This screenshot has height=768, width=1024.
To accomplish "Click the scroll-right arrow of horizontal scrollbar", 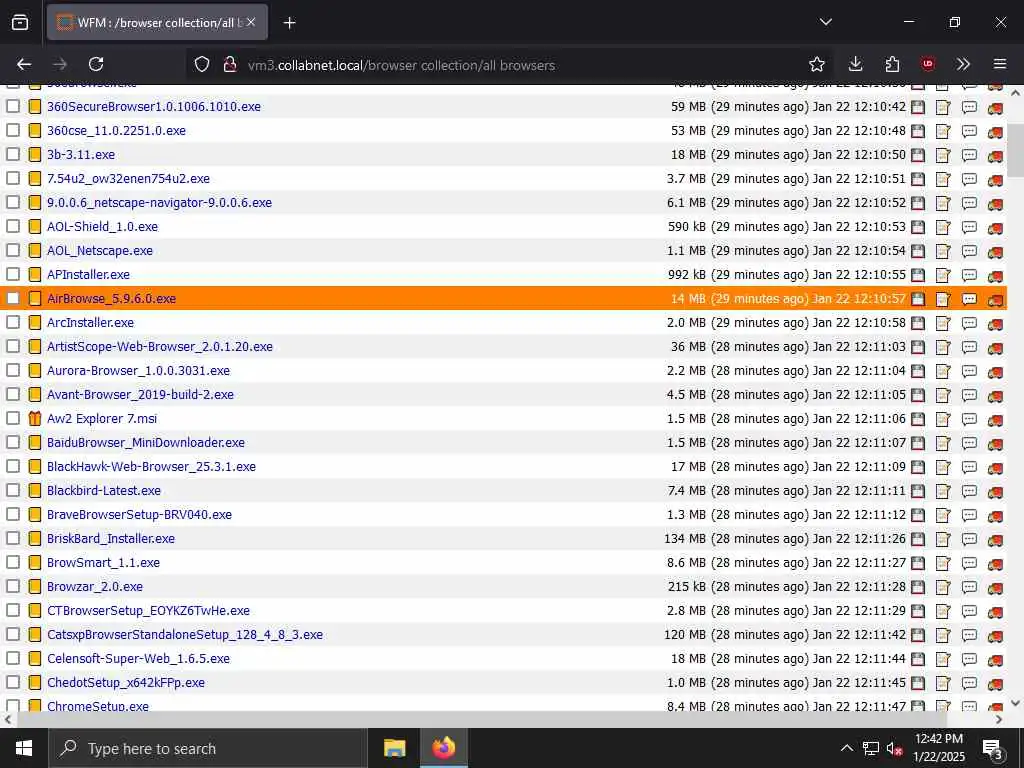I will coord(999,719).
